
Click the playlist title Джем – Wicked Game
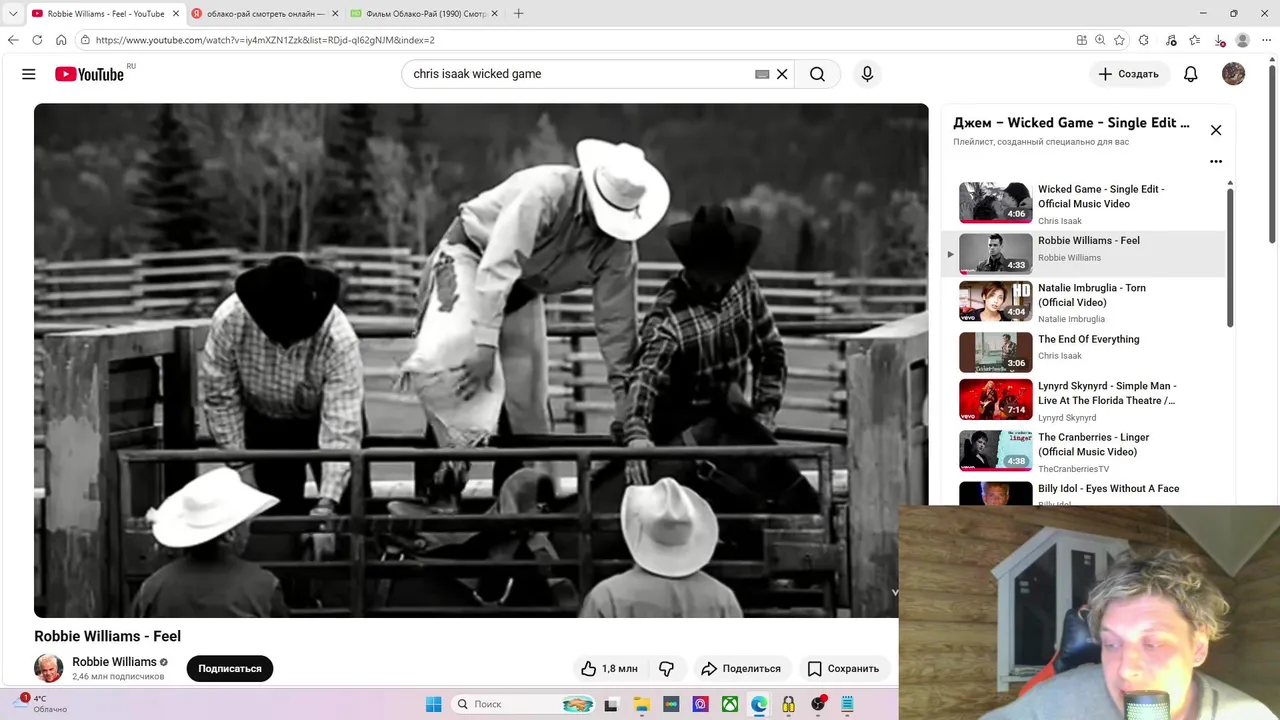[1071, 123]
